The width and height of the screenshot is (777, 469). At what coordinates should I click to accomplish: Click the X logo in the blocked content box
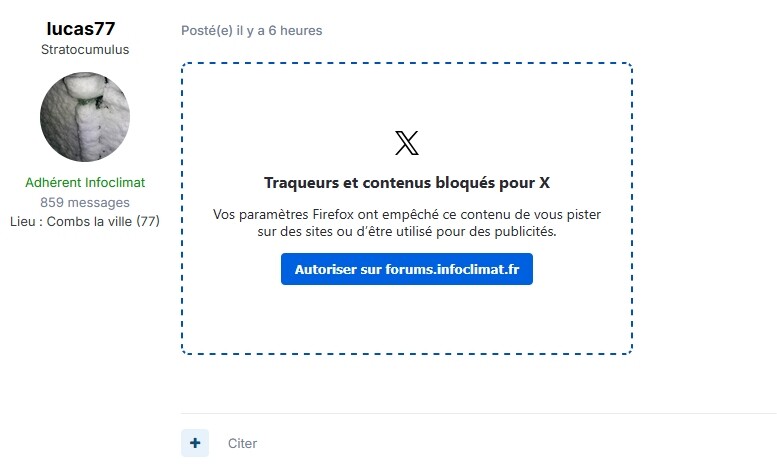tap(407, 143)
